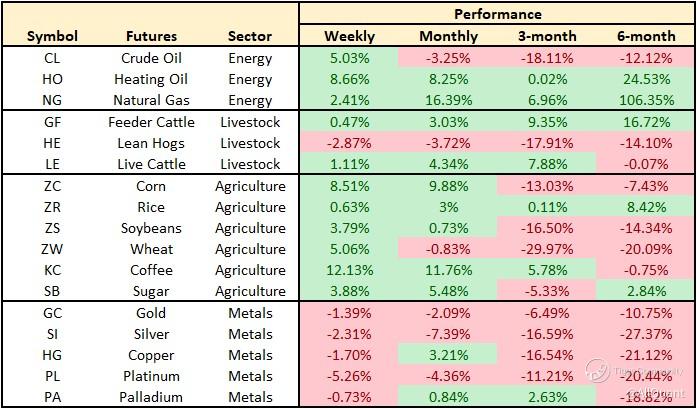
Task: Click the Palladium futures cell
Action: pyautogui.click(x=153, y=397)
